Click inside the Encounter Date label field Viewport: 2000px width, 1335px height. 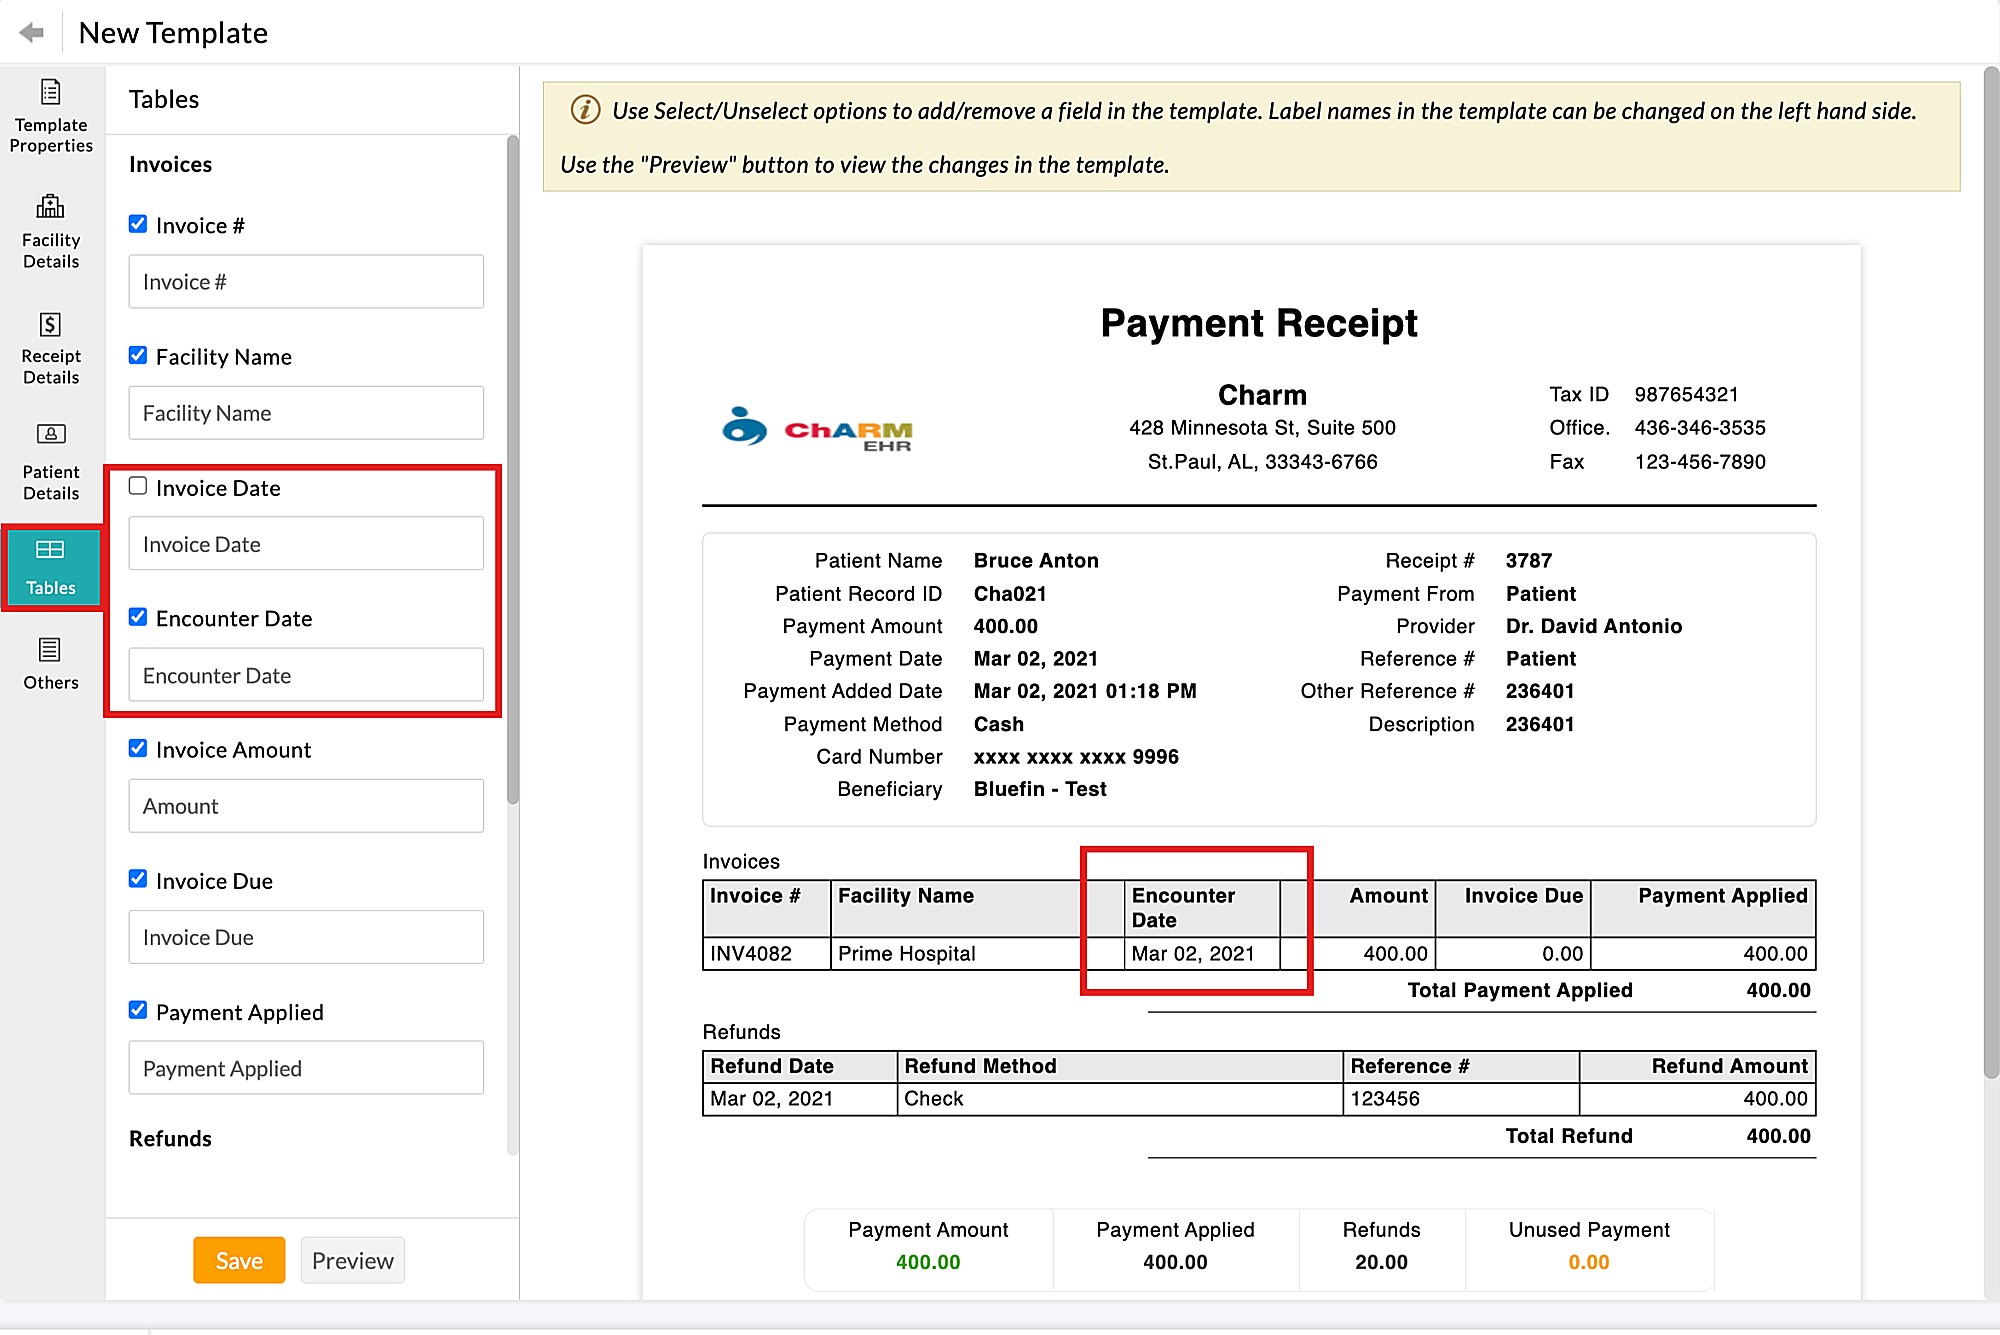coord(305,675)
